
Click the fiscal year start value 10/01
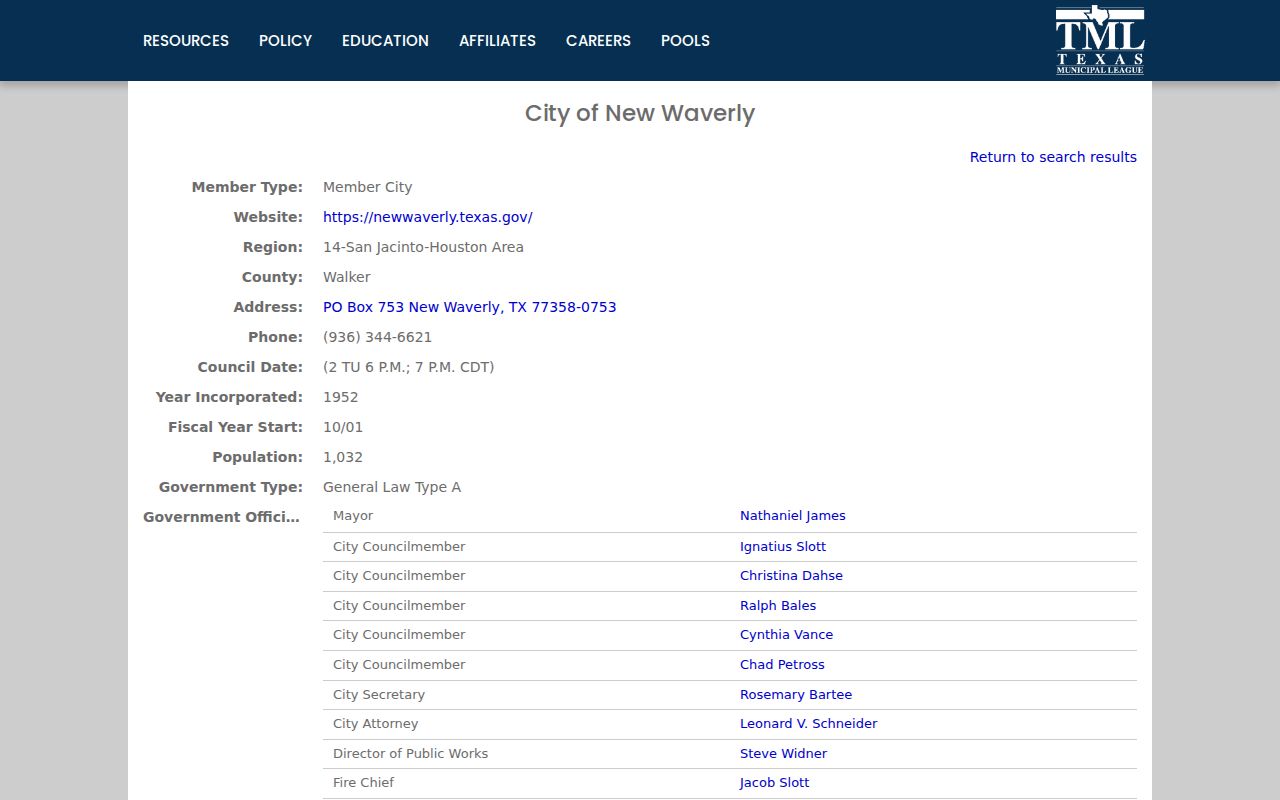tap(343, 427)
